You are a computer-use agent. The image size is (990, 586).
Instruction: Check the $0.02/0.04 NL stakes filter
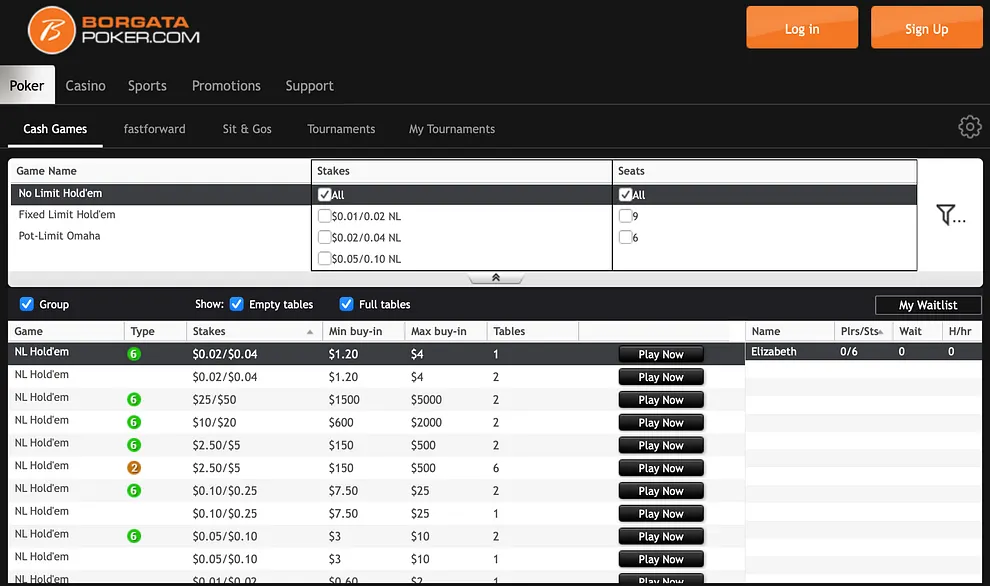325,237
